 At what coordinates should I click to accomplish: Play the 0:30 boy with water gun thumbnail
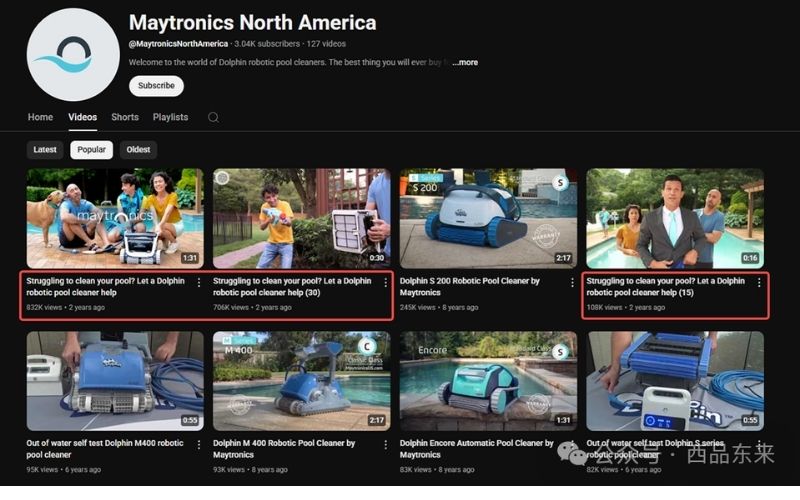point(302,218)
